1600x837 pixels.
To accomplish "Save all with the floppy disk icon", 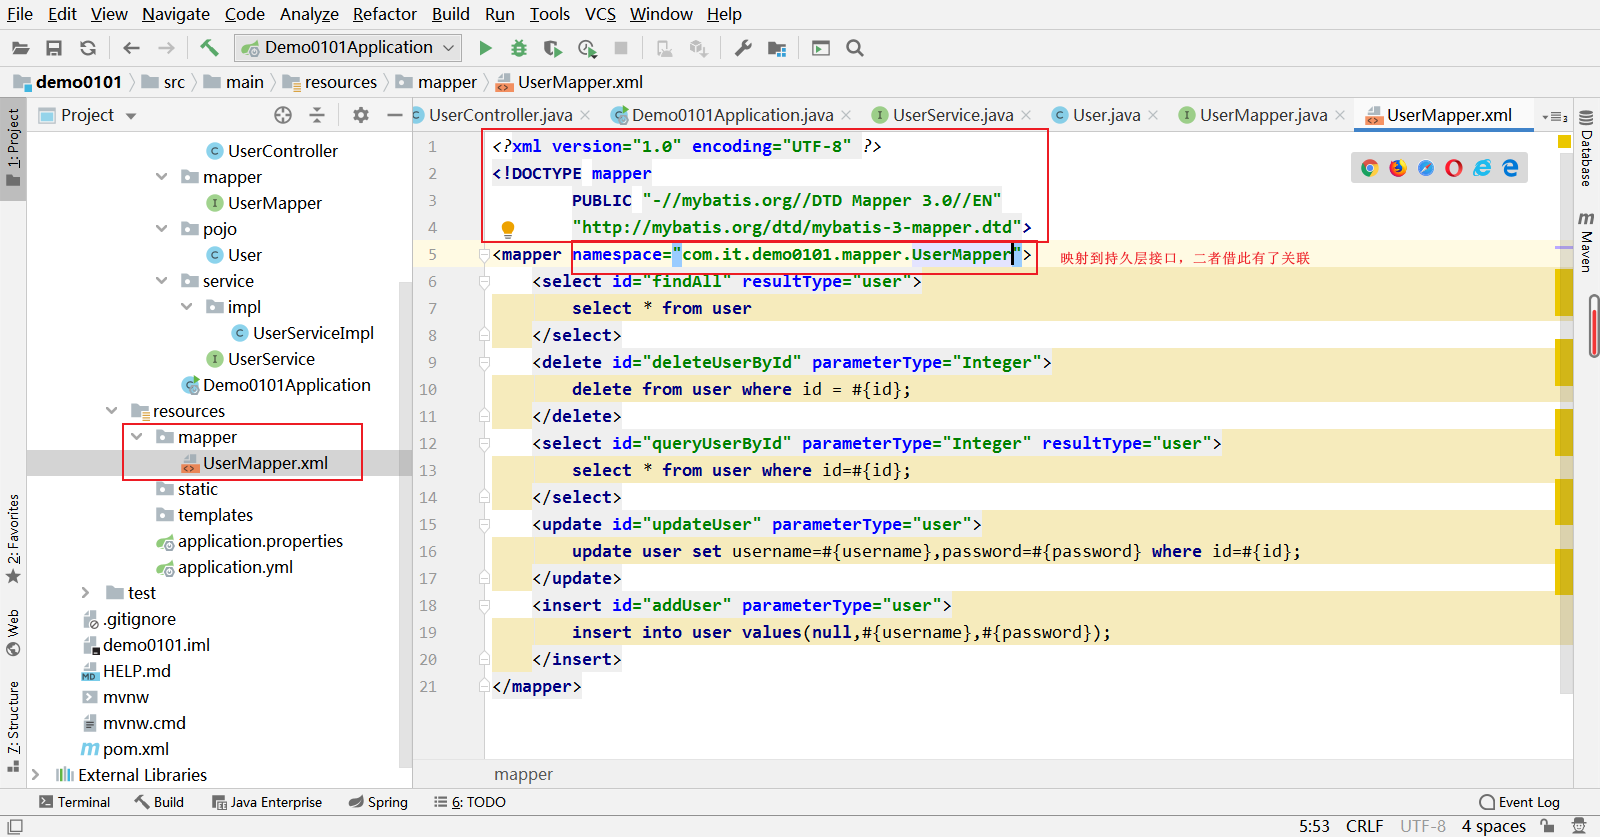I will 54,48.
